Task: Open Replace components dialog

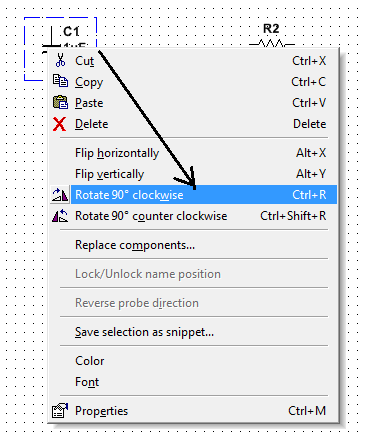Action: point(193,245)
